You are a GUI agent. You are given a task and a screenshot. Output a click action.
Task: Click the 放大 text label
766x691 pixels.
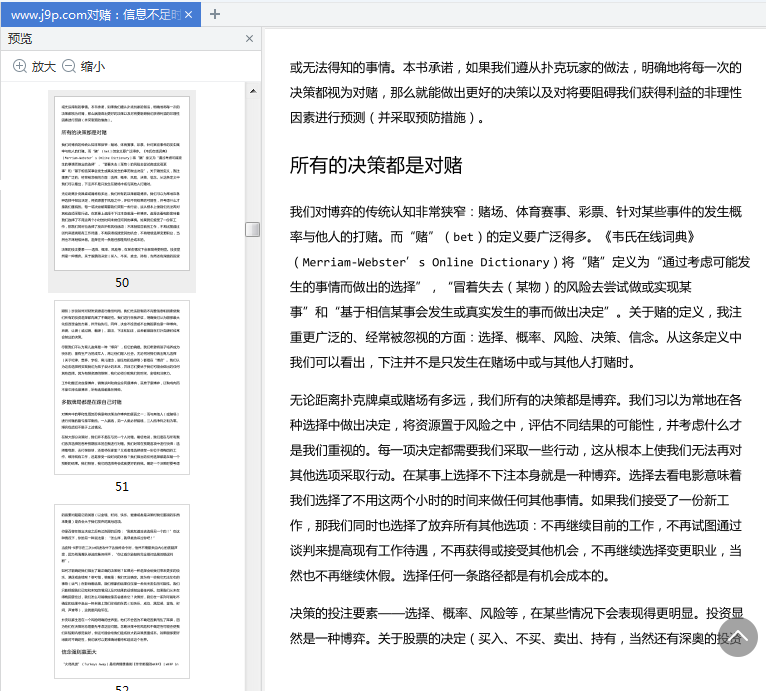tap(44, 66)
